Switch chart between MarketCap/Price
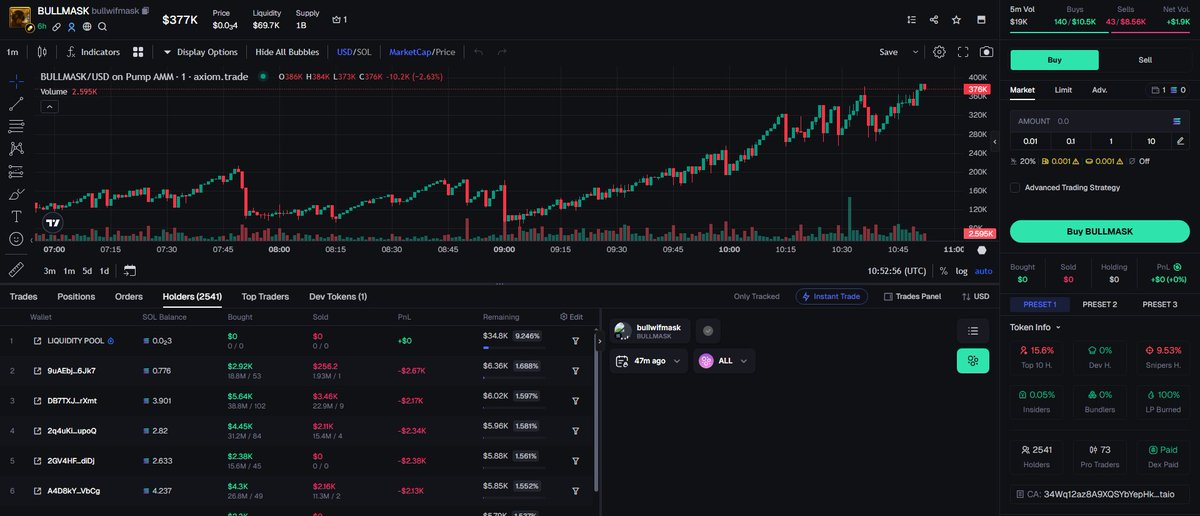 (x=422, y=51)
